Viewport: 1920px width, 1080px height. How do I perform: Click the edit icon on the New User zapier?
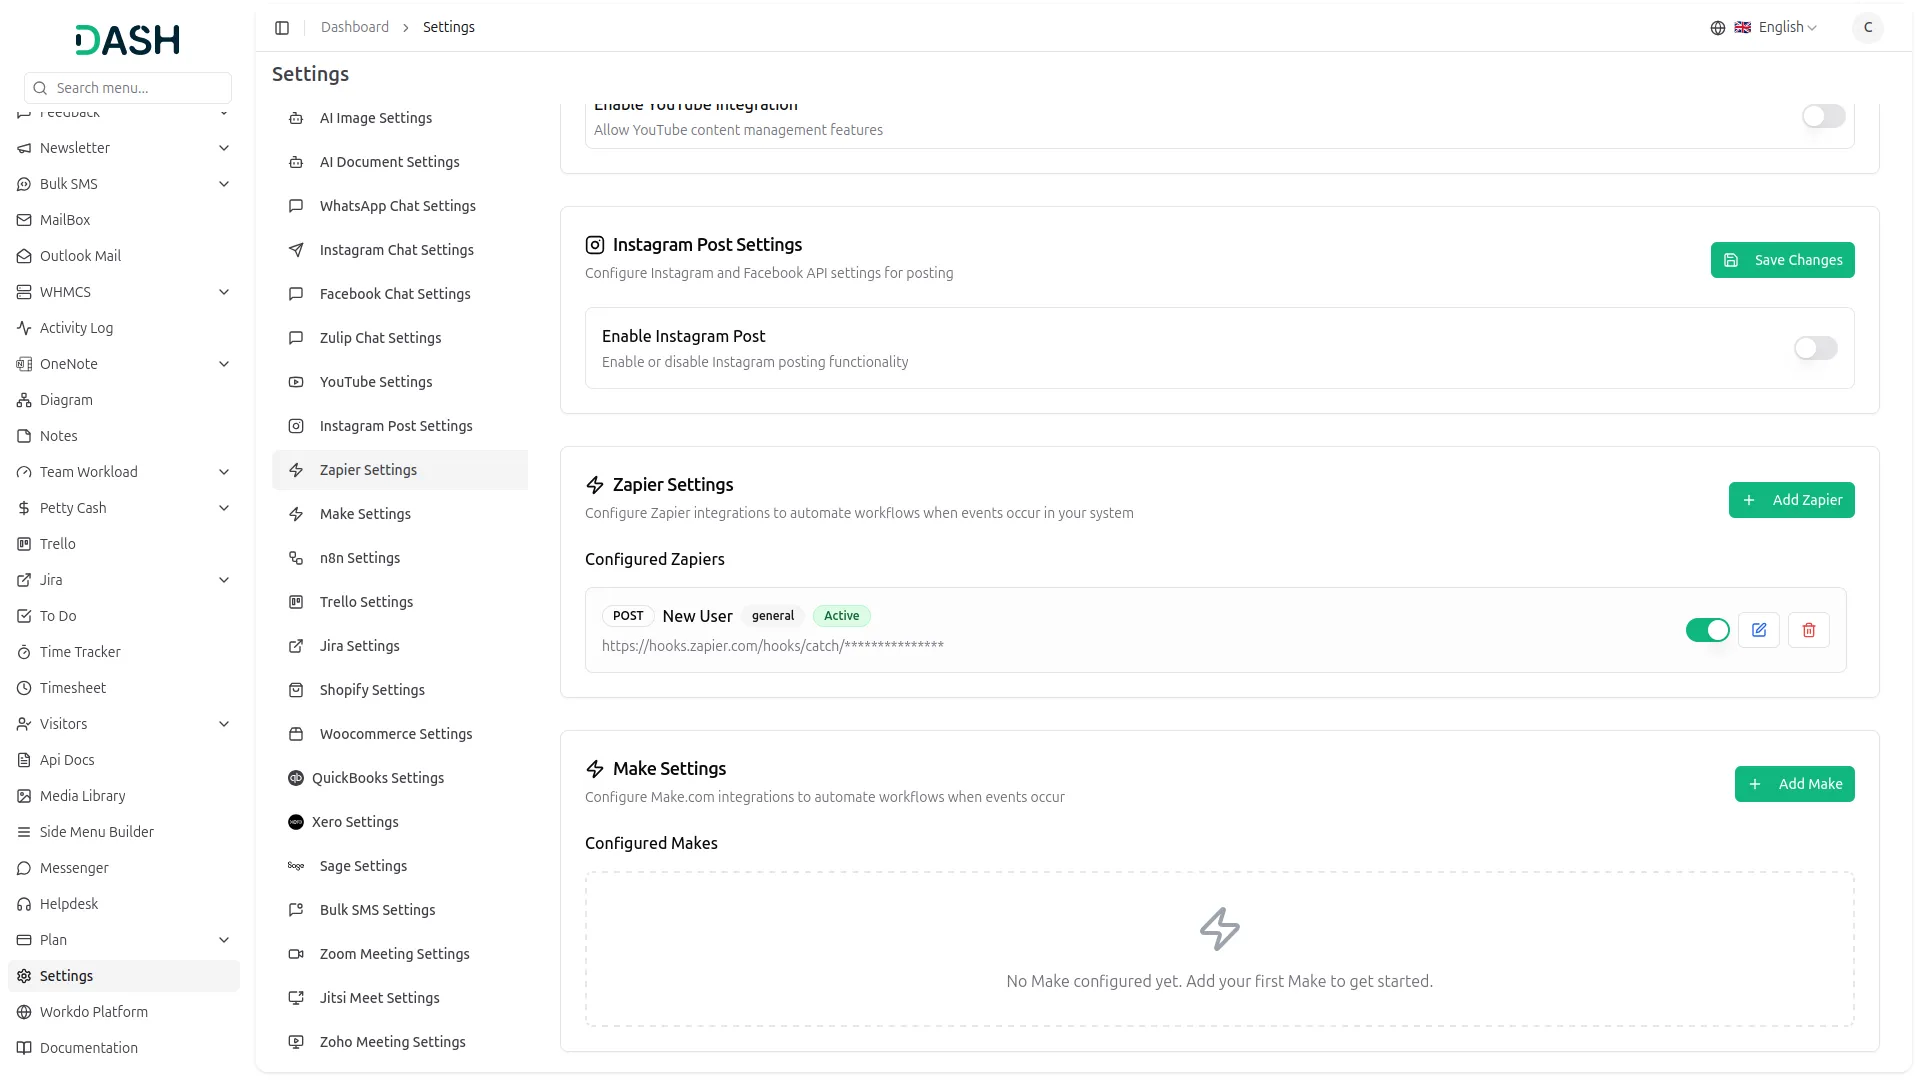[1758, 630]
